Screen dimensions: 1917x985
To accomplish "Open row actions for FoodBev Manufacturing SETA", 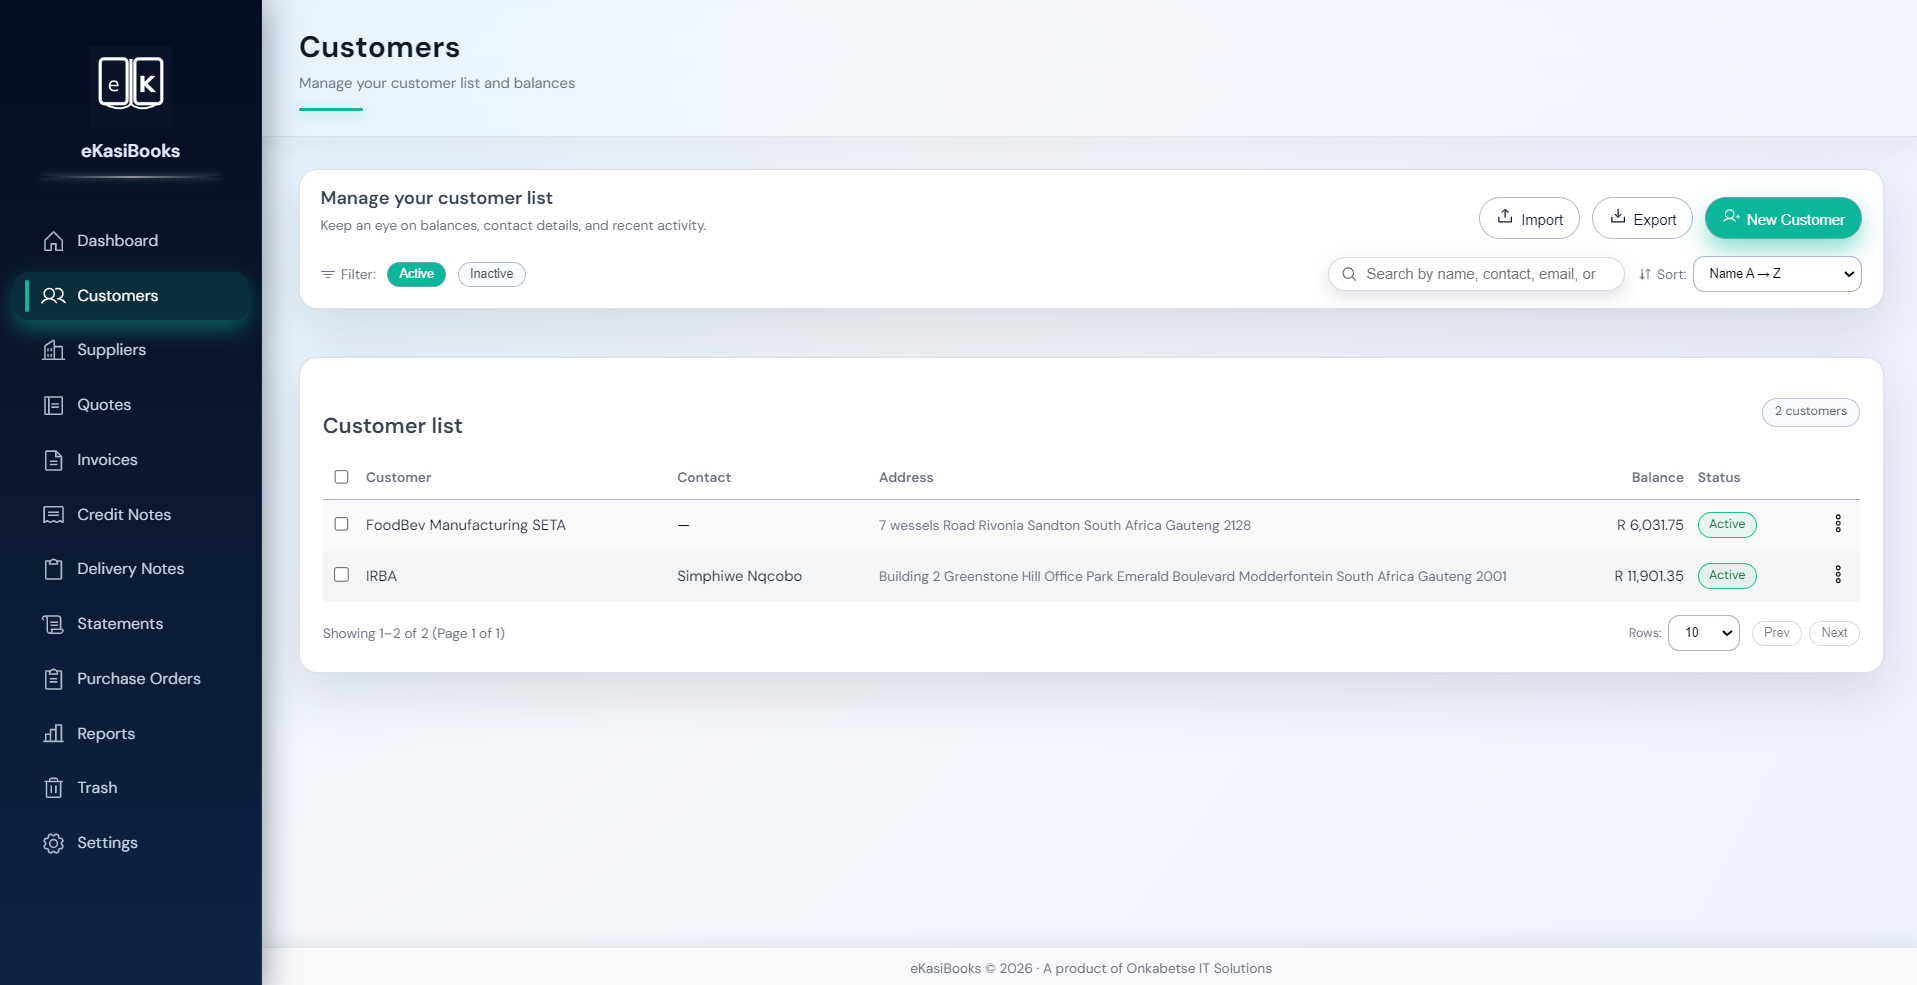I will point(1837,524).
